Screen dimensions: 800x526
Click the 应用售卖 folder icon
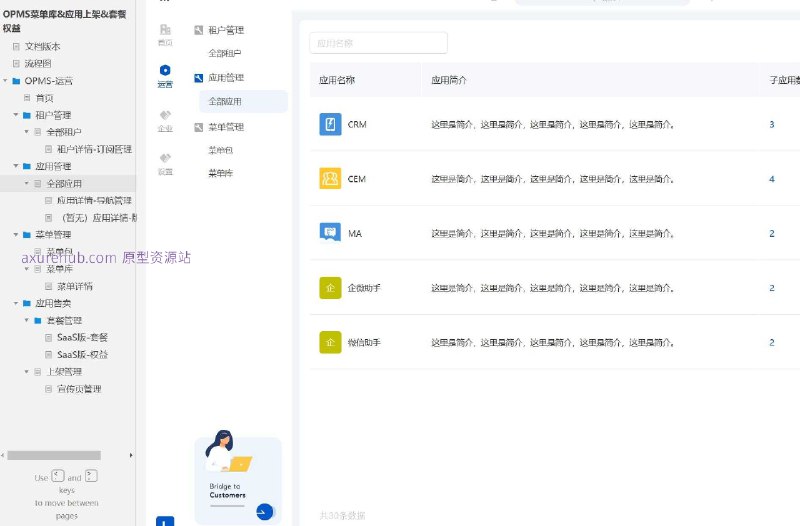[27, 303]
